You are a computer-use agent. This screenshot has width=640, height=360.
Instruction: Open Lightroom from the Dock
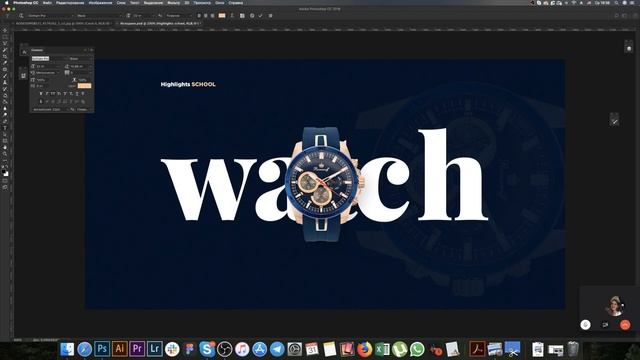[155, 349]
